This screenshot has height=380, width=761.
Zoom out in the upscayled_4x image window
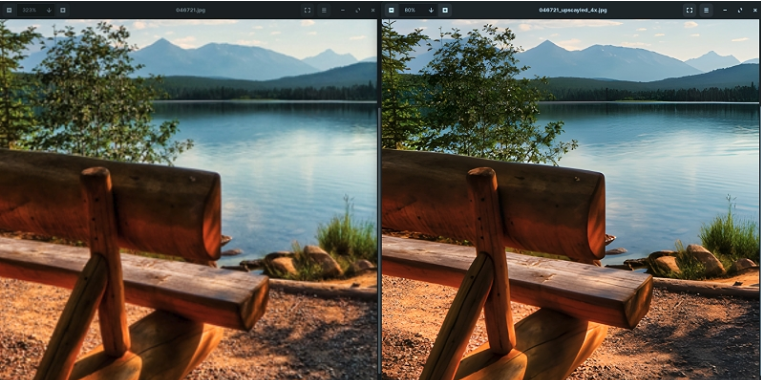[391, 10]
